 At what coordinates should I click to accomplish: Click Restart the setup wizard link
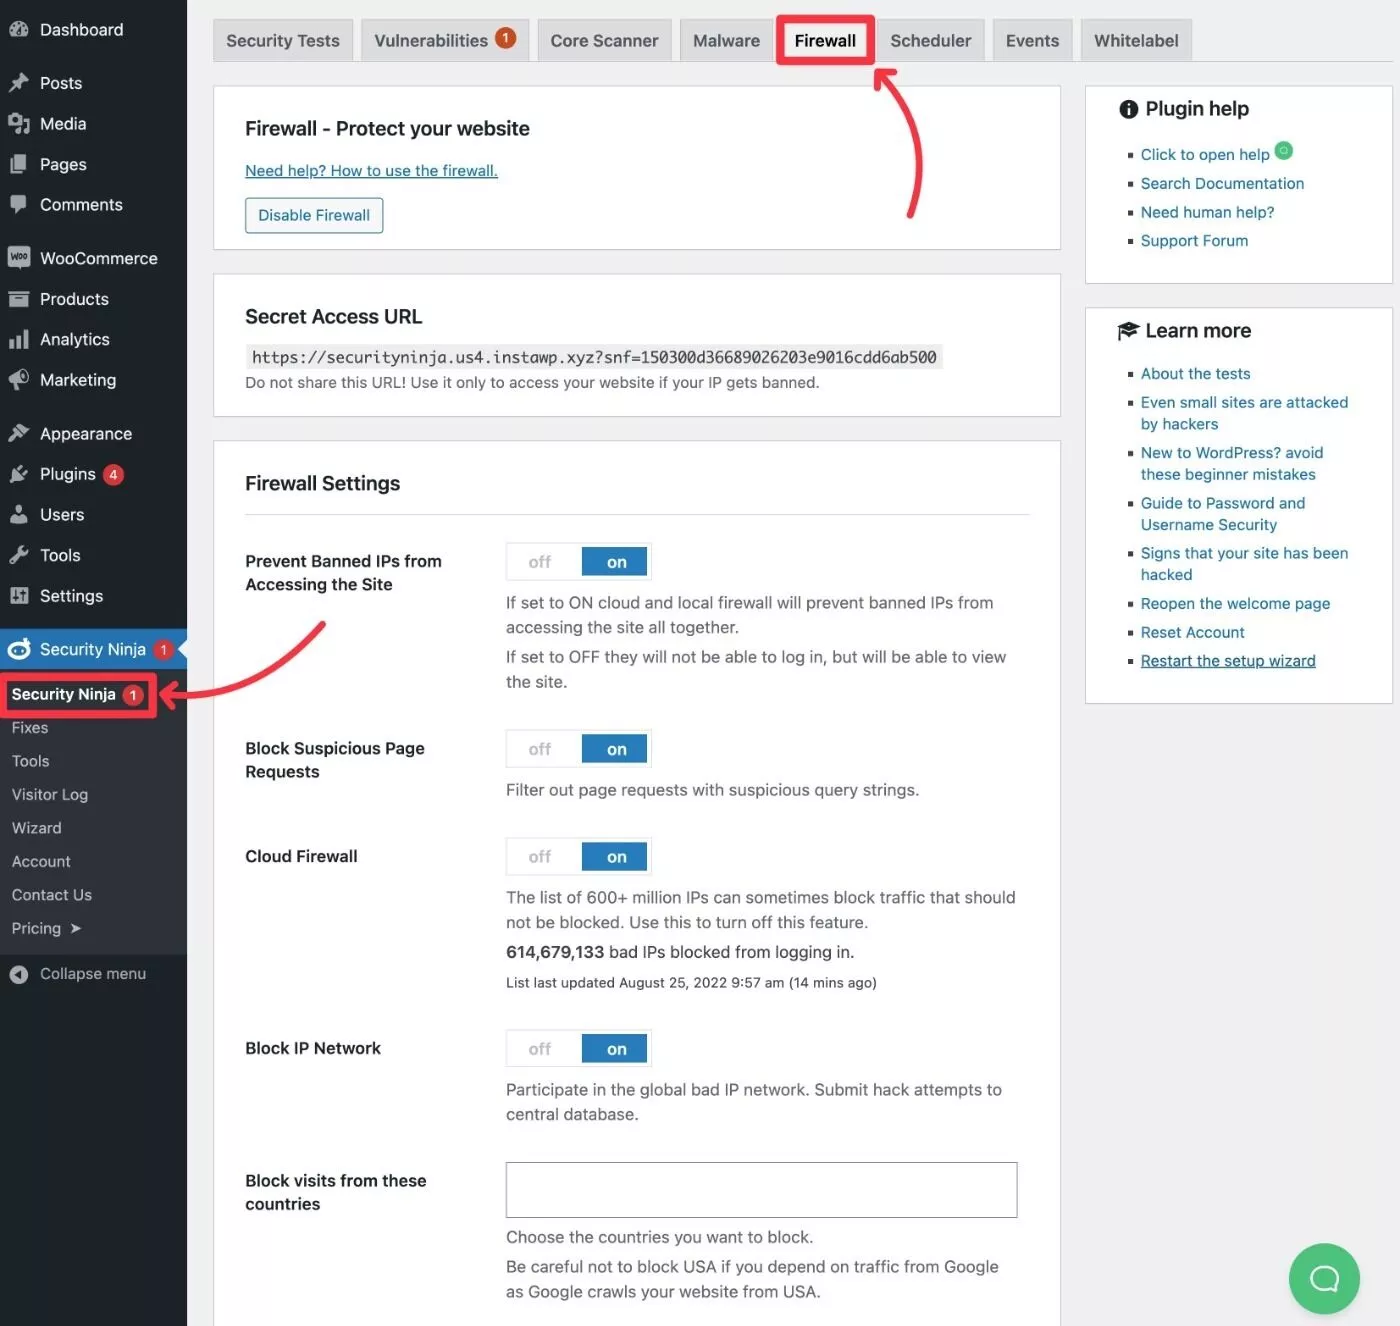pos(1228,661)
